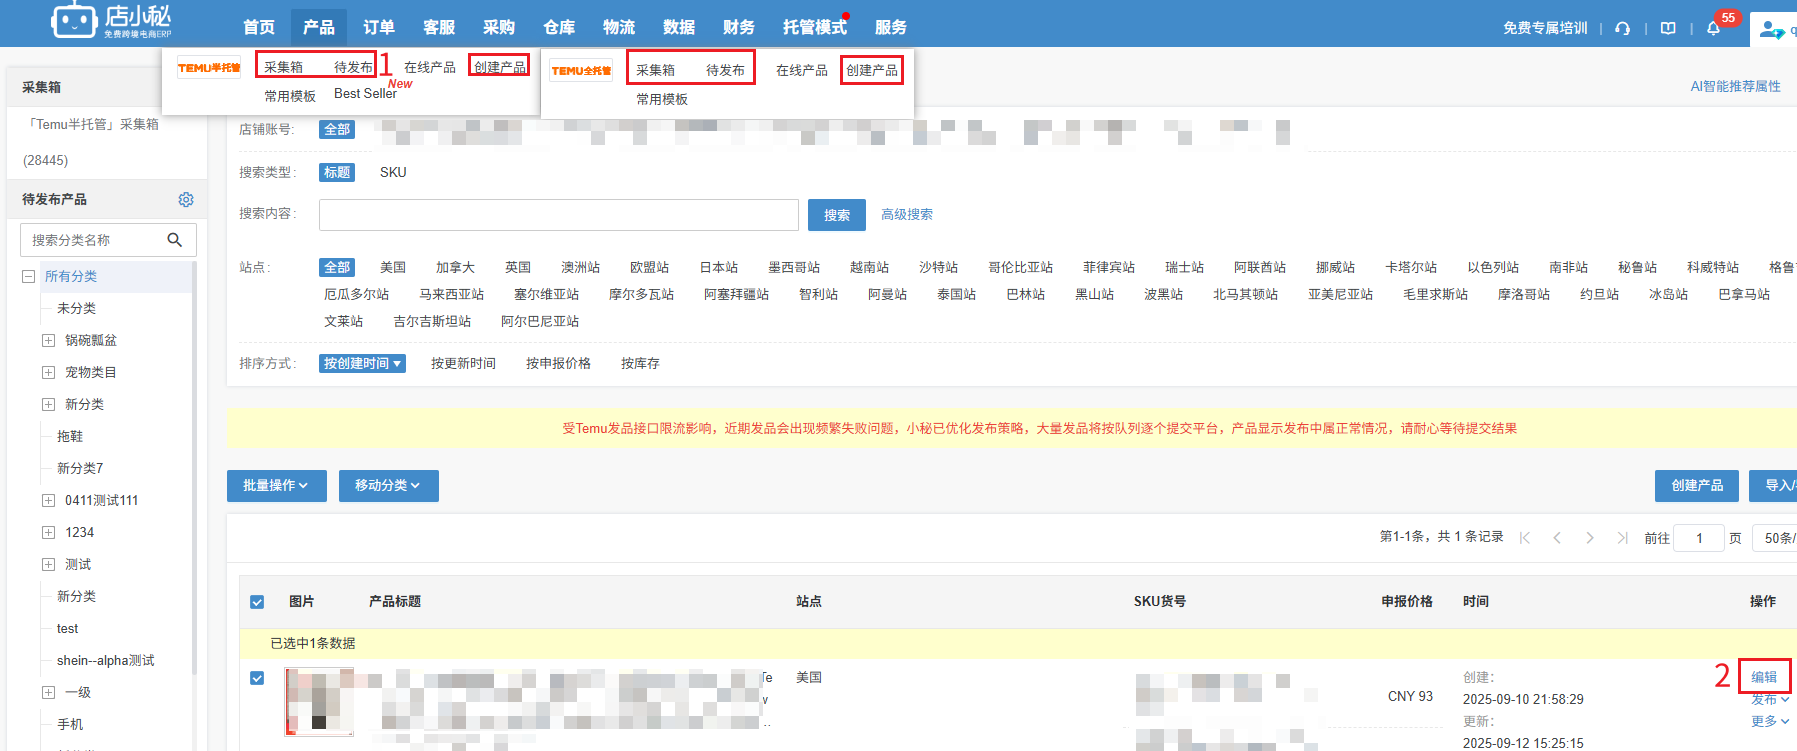This screenshot has height=751, width=1797.
Task: Expand the 1234 category
Action: pos(48,532)
